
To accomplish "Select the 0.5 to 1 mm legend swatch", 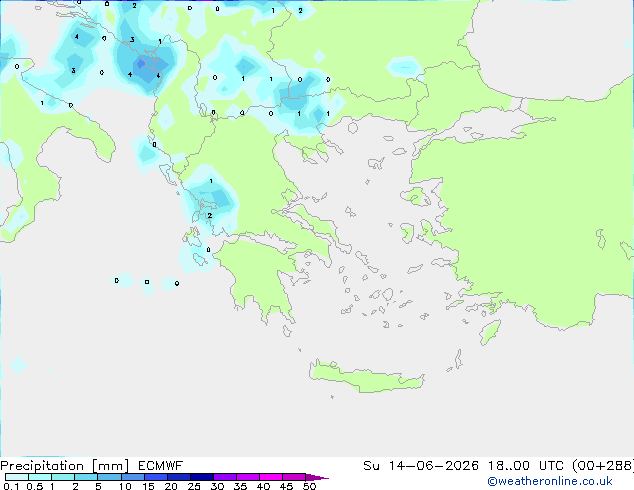I will click(40, 477).
